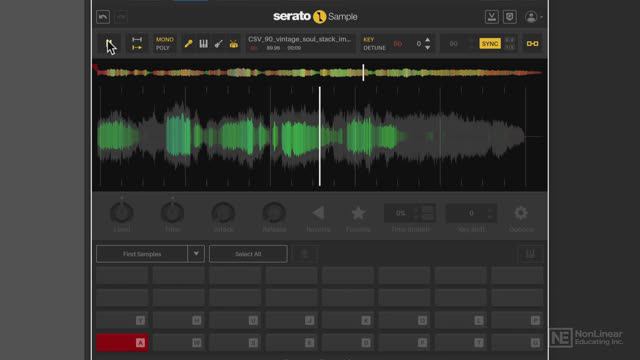The width and height of the screenshot is (640, 360).
Task: Click the tempo BPM value field
Action: 453,44
